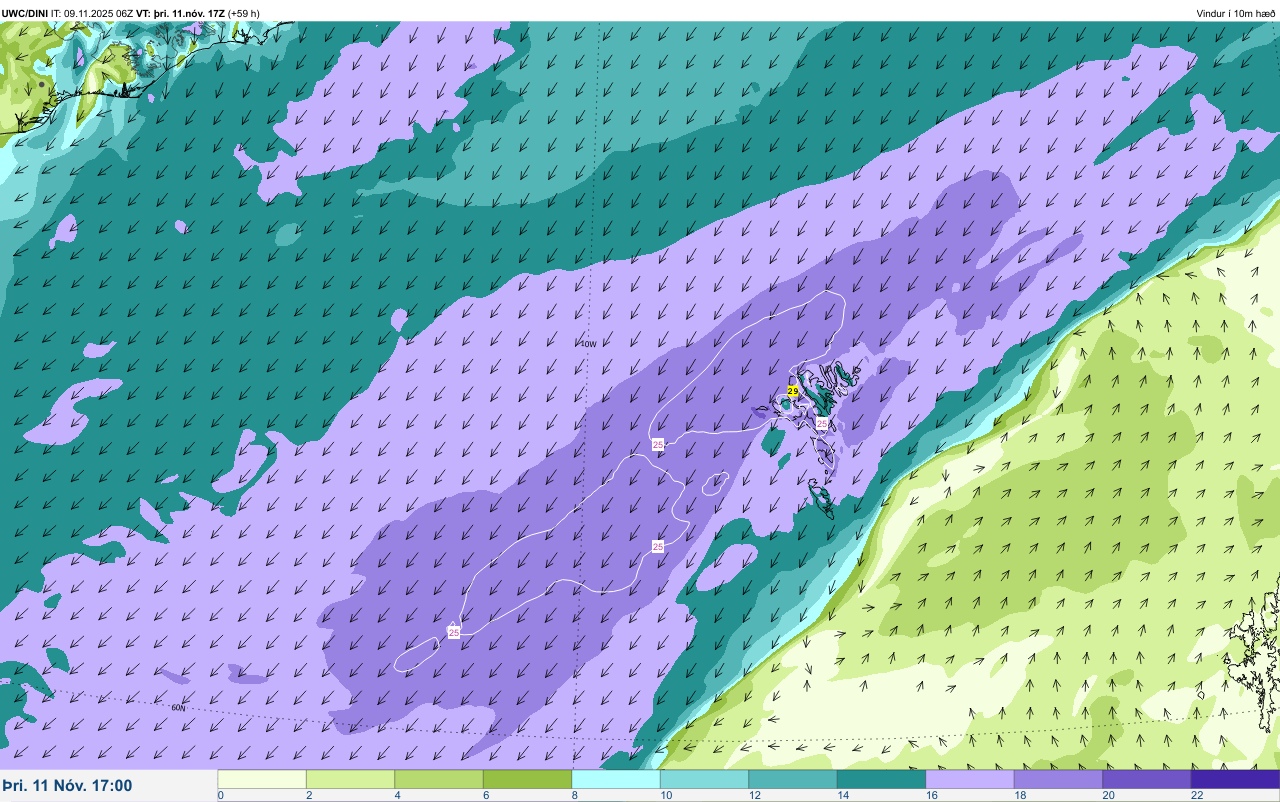Click the "Vindur í 10m hæð" title
The image size is (1280, 802).
tap(1236, 13)
